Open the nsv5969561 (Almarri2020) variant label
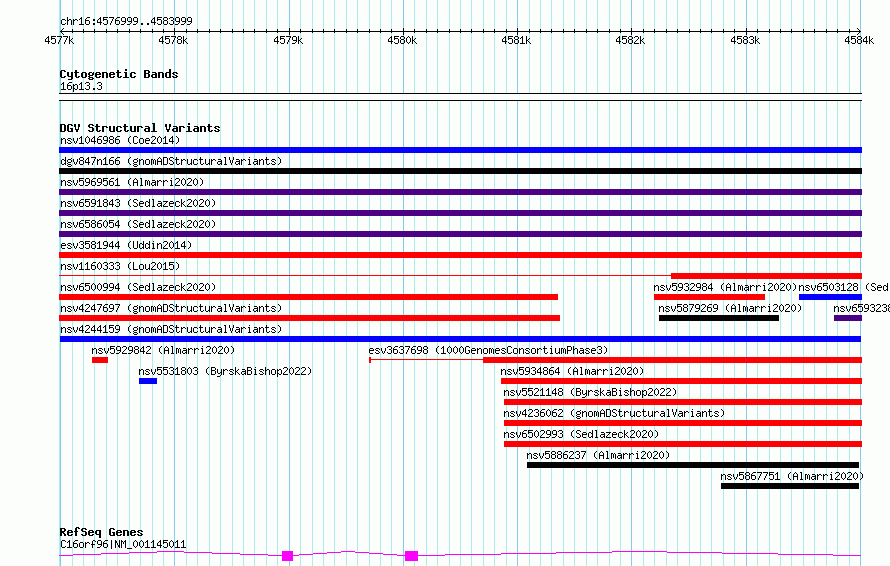This screenshot has width=890, height=566. click(x=132, y=182)
